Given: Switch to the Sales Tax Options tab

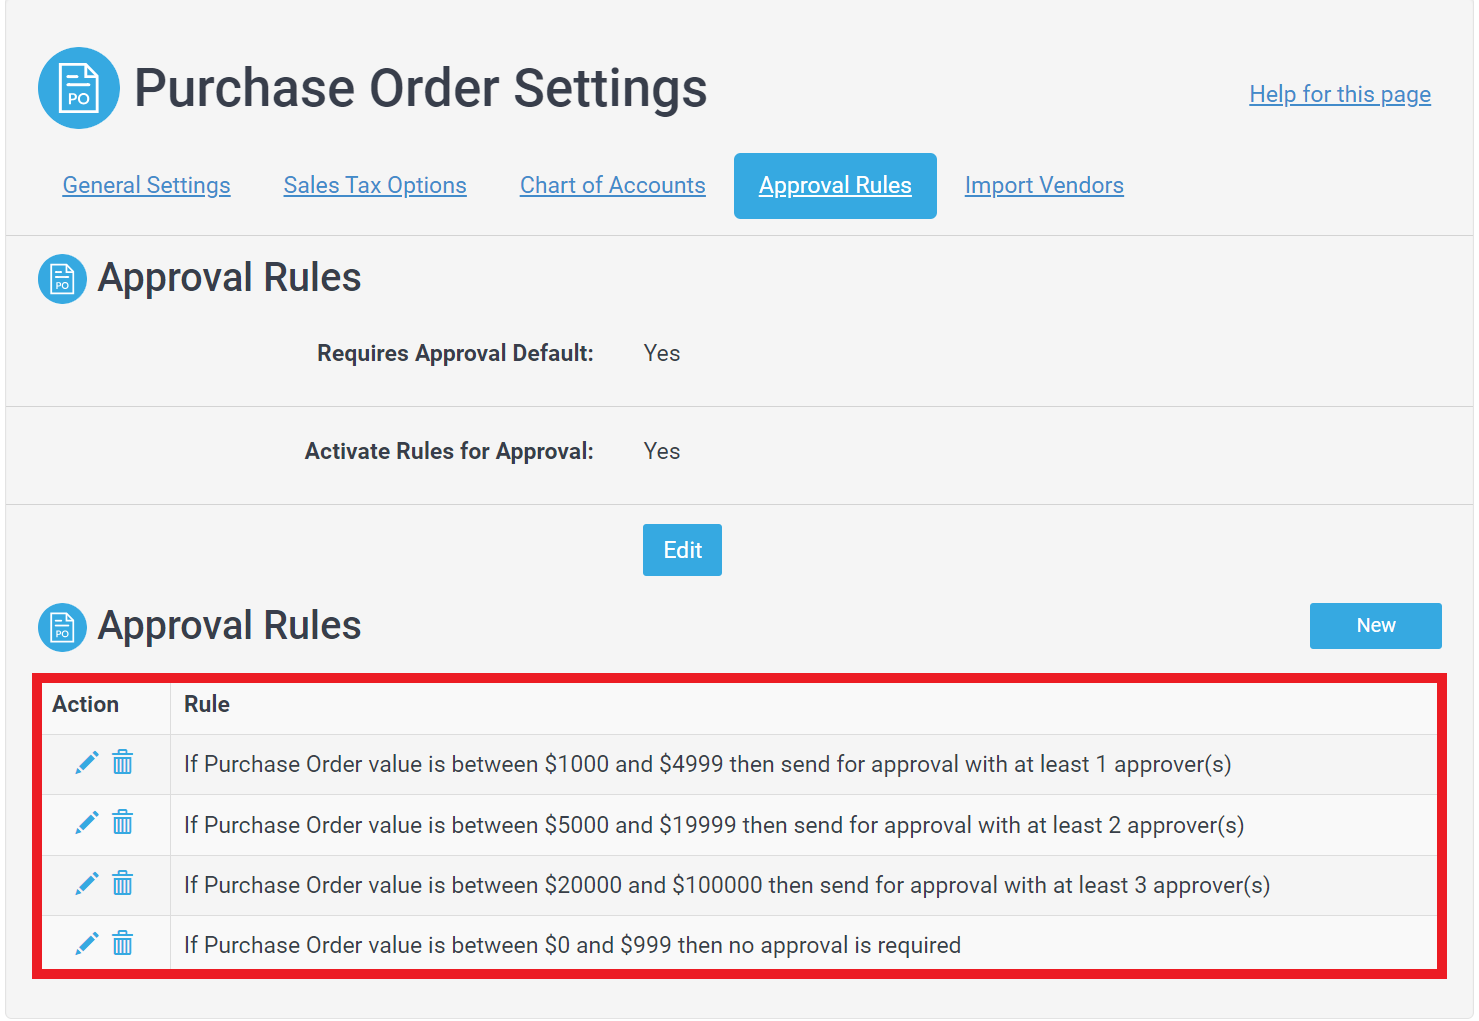Looking at the screenshot, I should click(375, 185).
